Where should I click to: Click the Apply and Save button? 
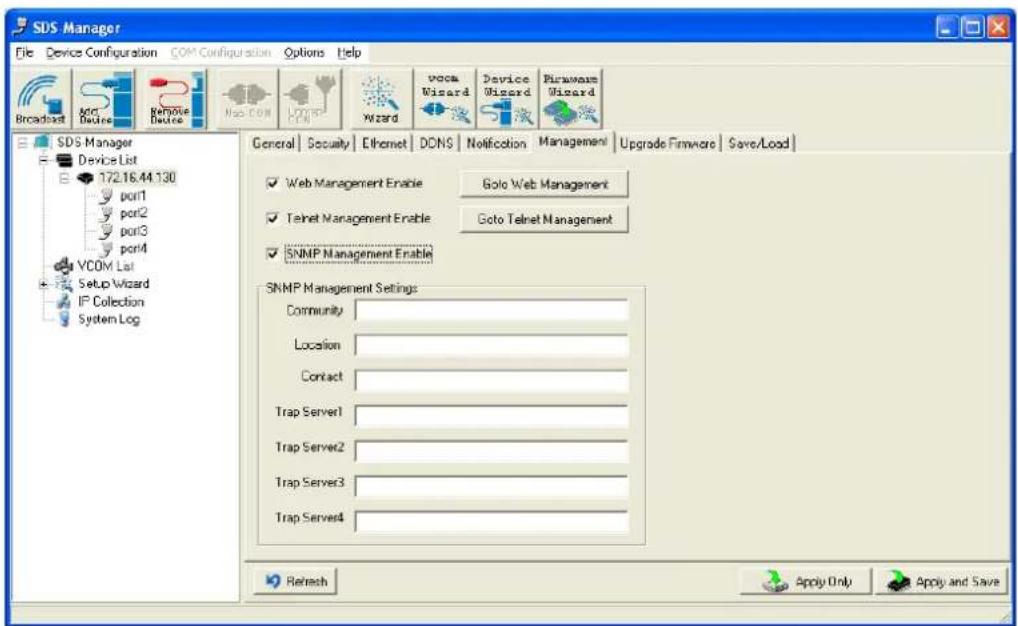941,581
